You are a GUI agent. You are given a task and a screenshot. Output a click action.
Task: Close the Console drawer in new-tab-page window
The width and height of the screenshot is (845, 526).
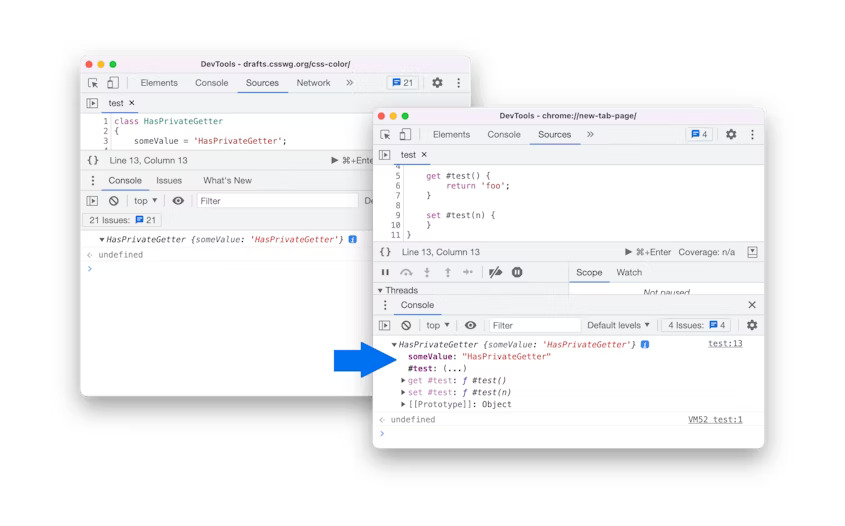click(x=752, y=305)
